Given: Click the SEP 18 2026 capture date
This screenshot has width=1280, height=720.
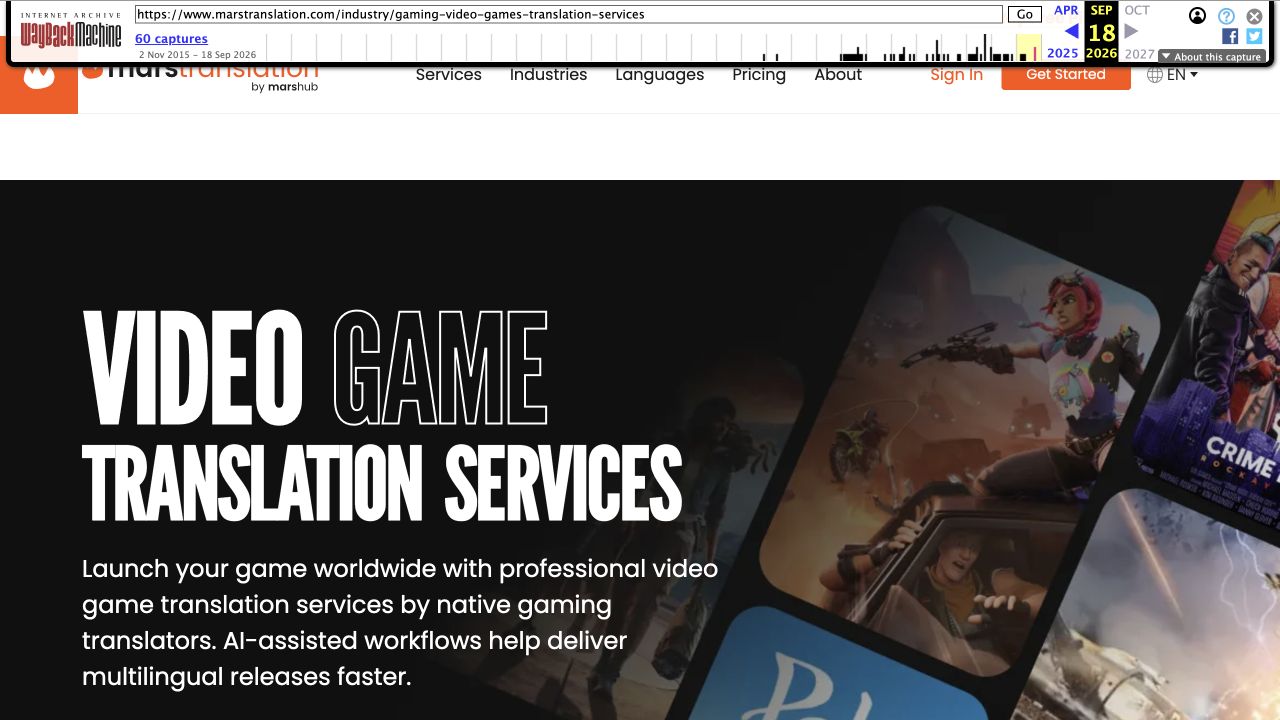Looking at the screenshot, I should click(1101, 31).
